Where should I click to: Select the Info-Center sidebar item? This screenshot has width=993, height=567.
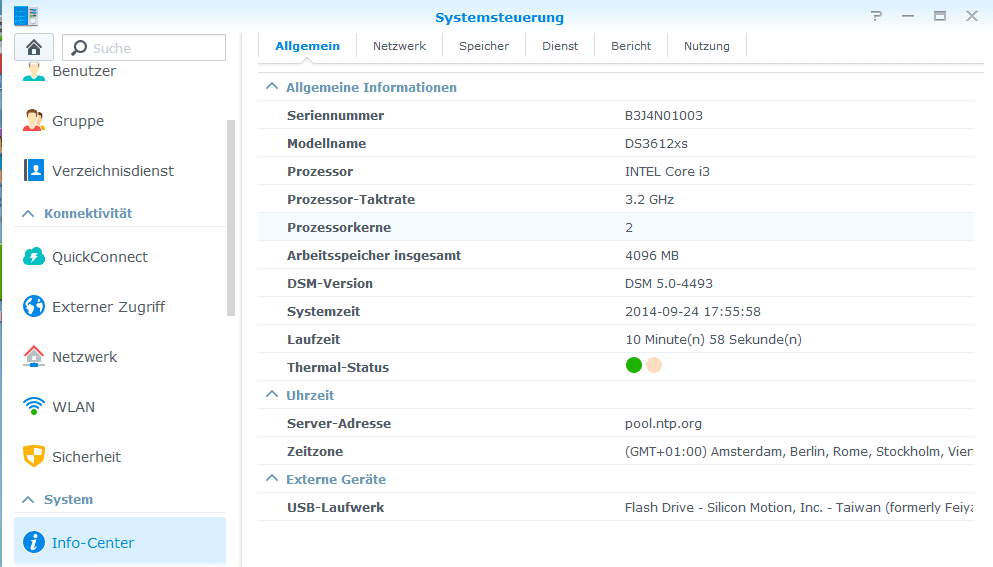pos(120,542)
